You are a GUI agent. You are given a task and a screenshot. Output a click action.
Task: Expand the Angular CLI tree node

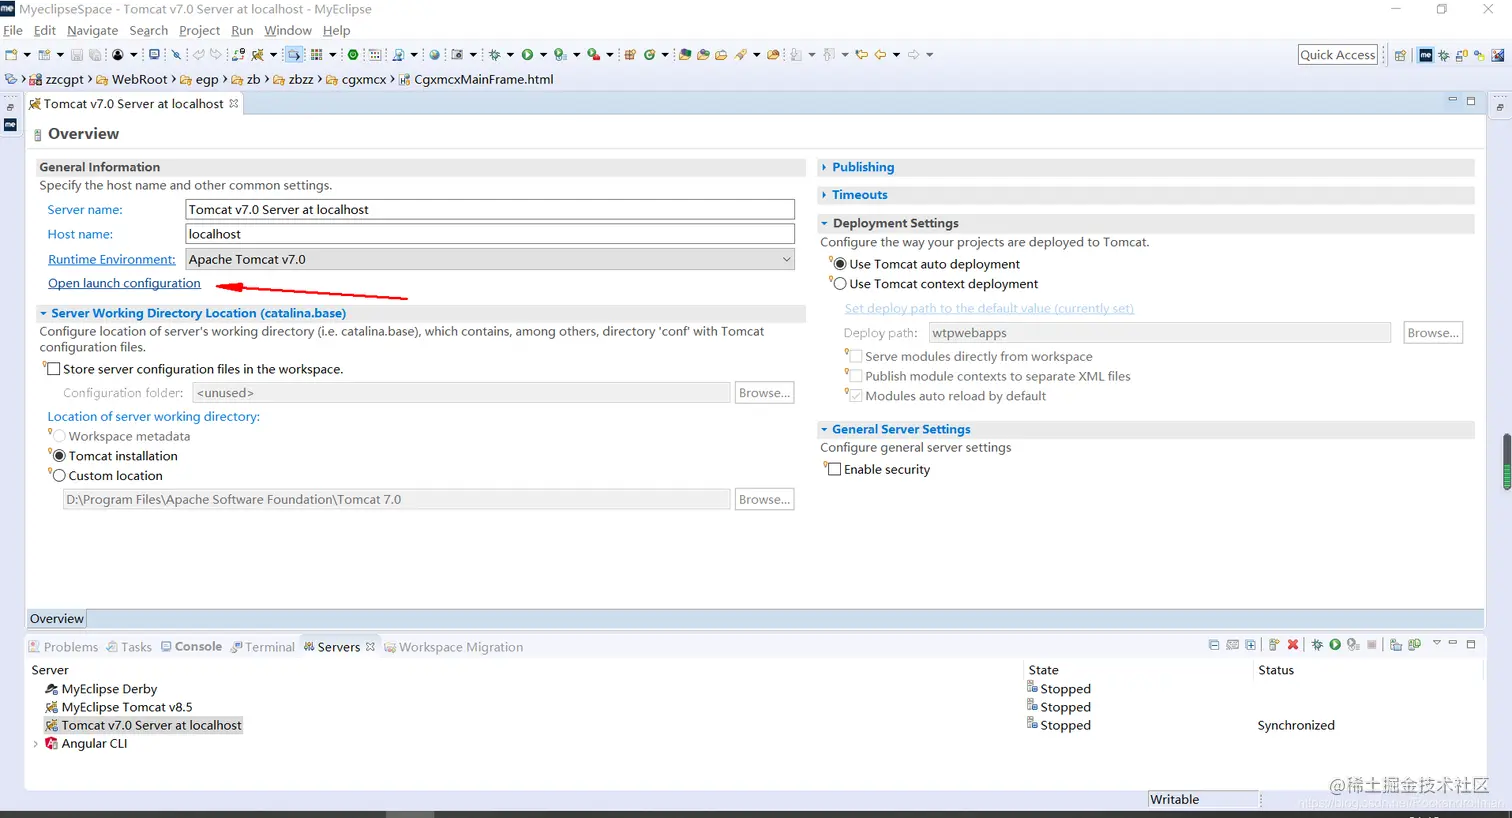(x=36, y=744)
